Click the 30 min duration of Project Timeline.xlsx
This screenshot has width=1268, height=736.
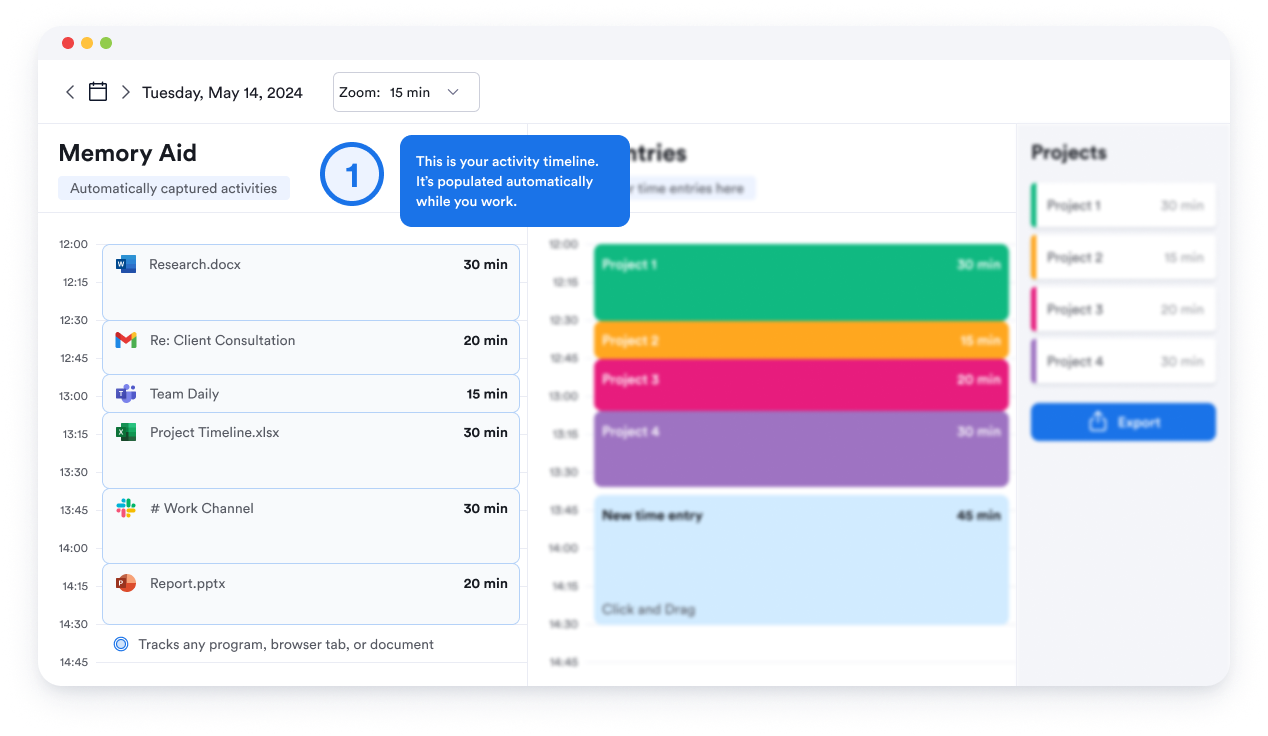point(485,433)
